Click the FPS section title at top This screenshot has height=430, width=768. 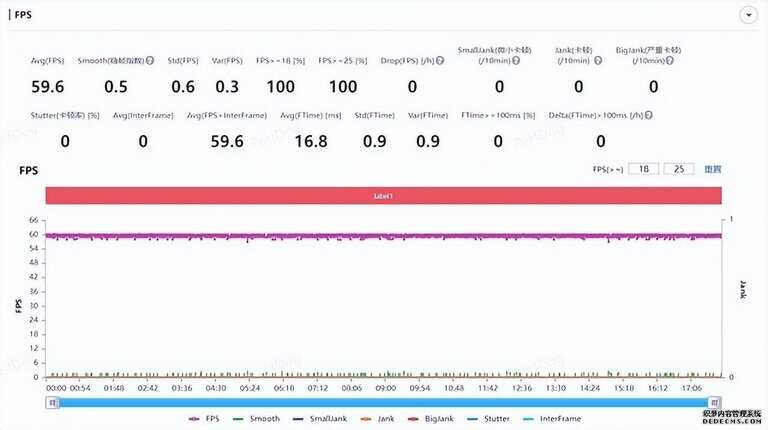(23, 15)
